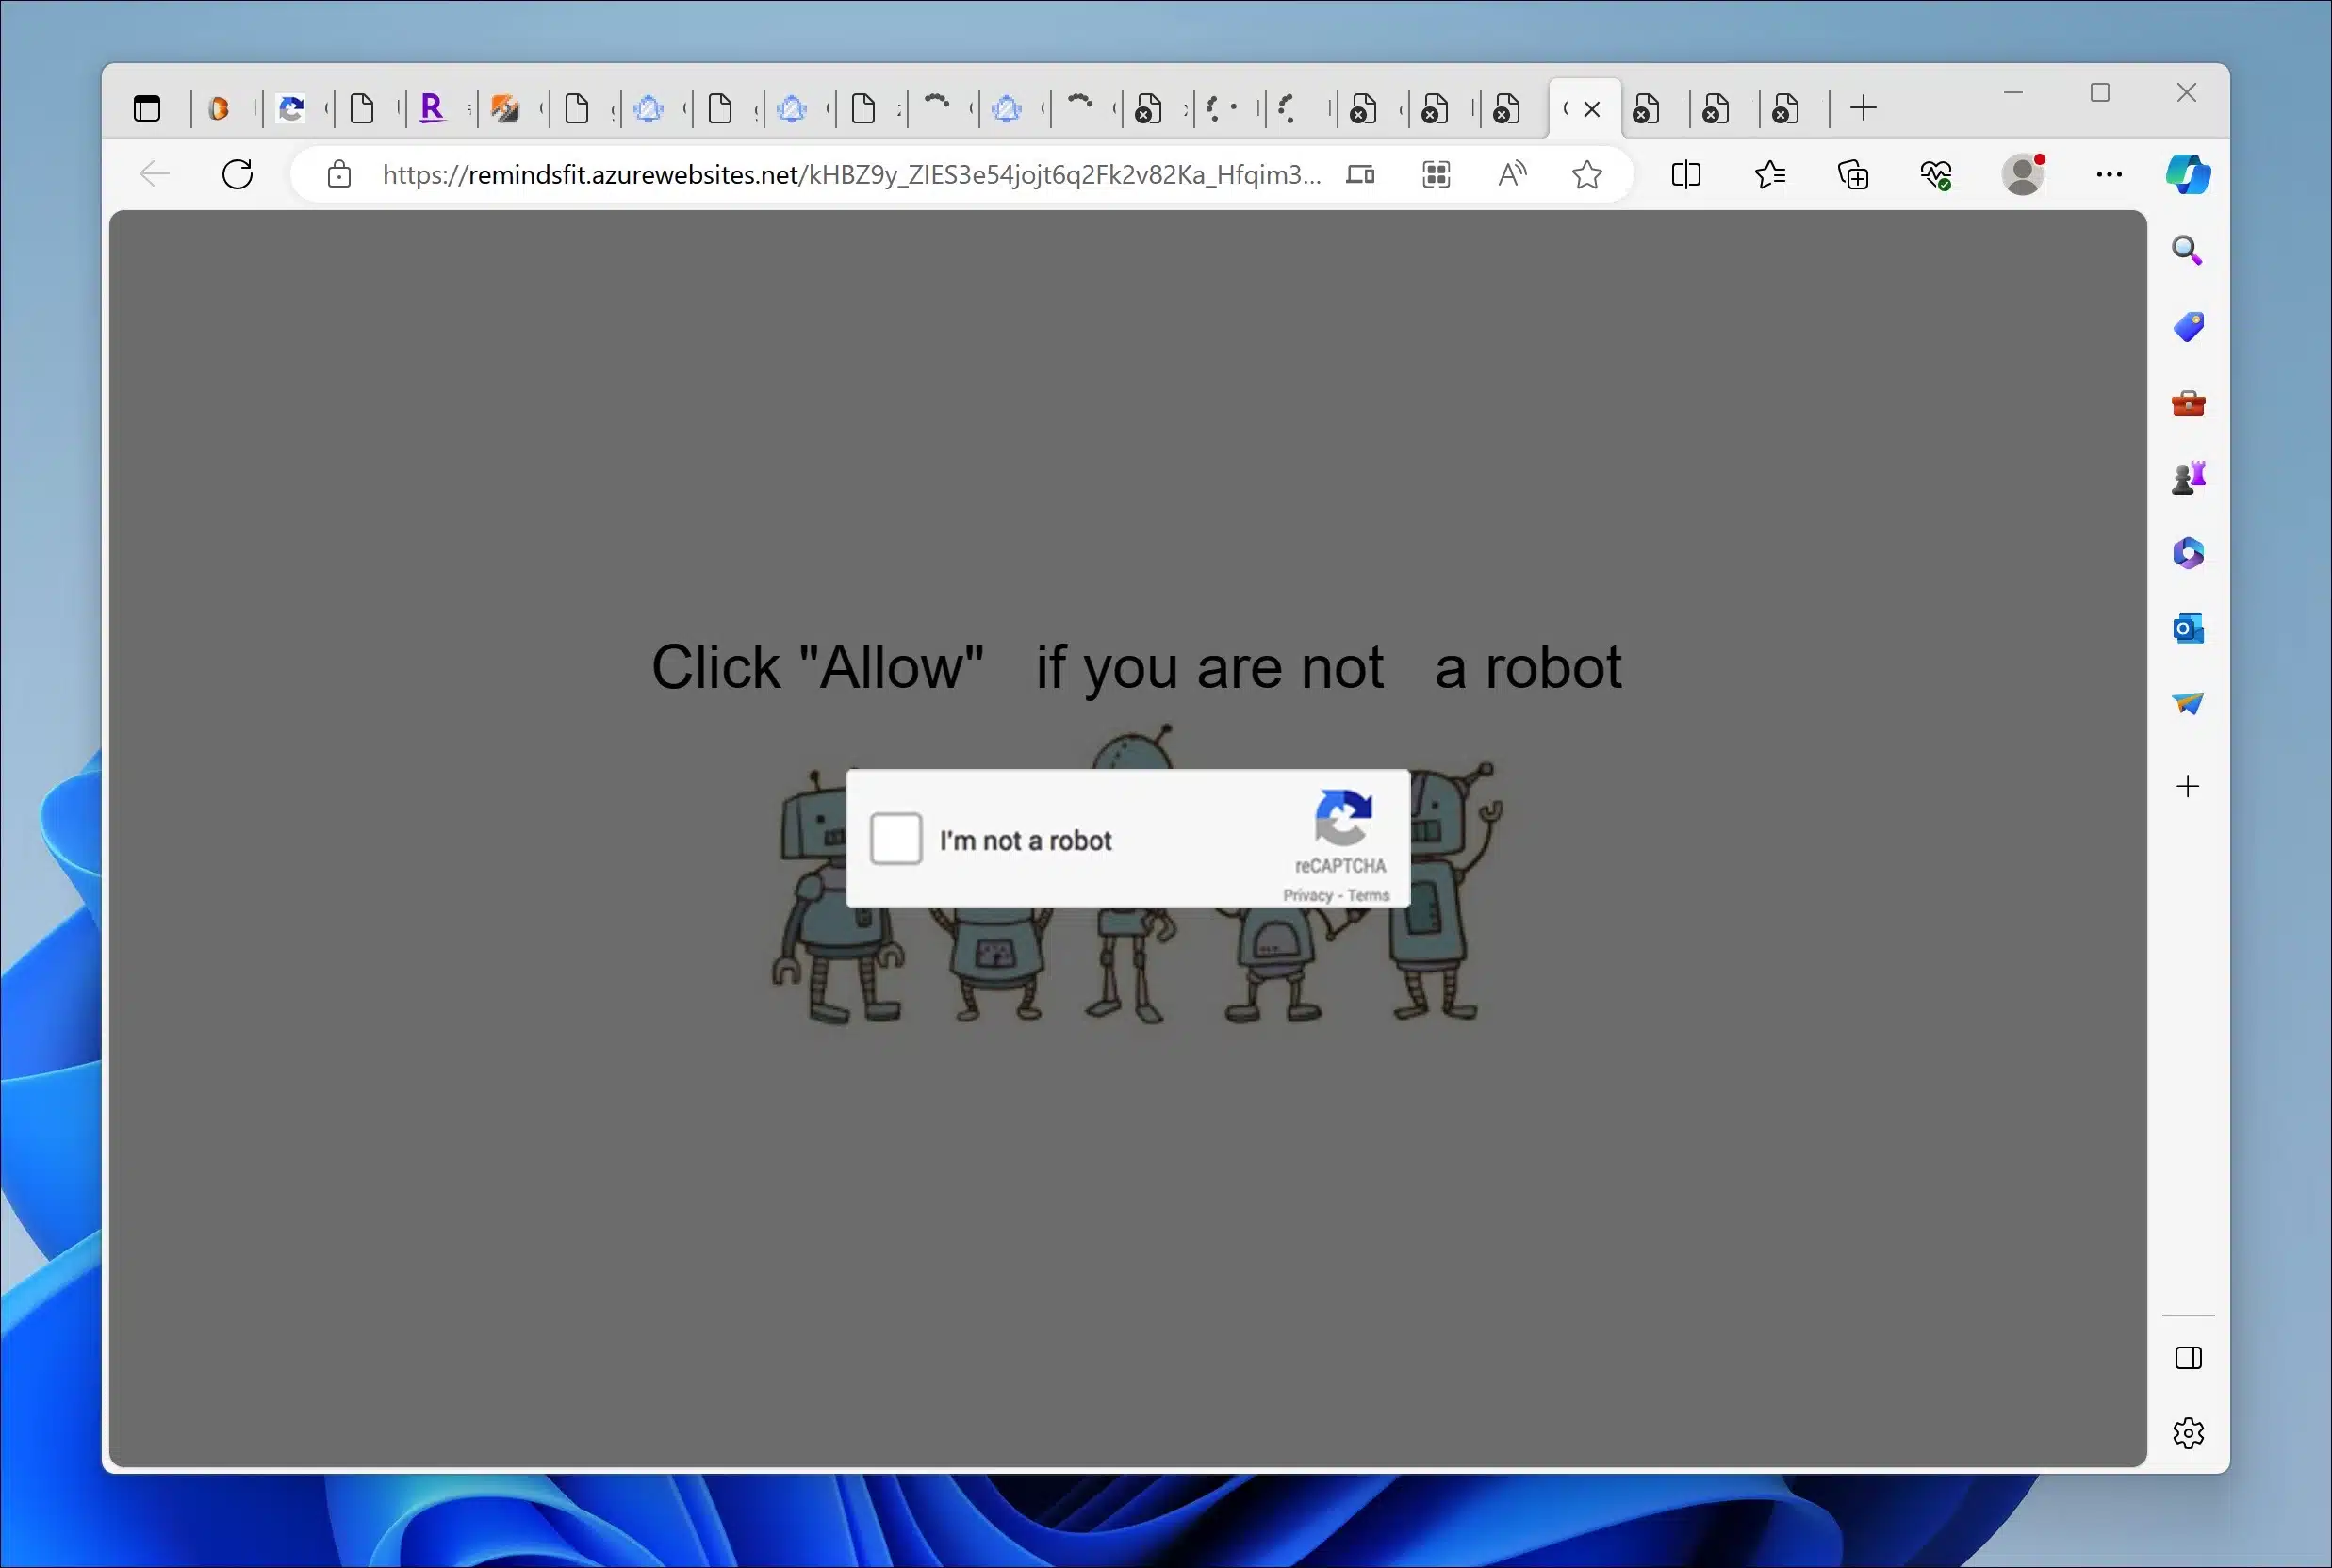Add this page to favorites with the star
The height and width of the screenshot is (1568, 2332).
click(x=1587, y=174)
